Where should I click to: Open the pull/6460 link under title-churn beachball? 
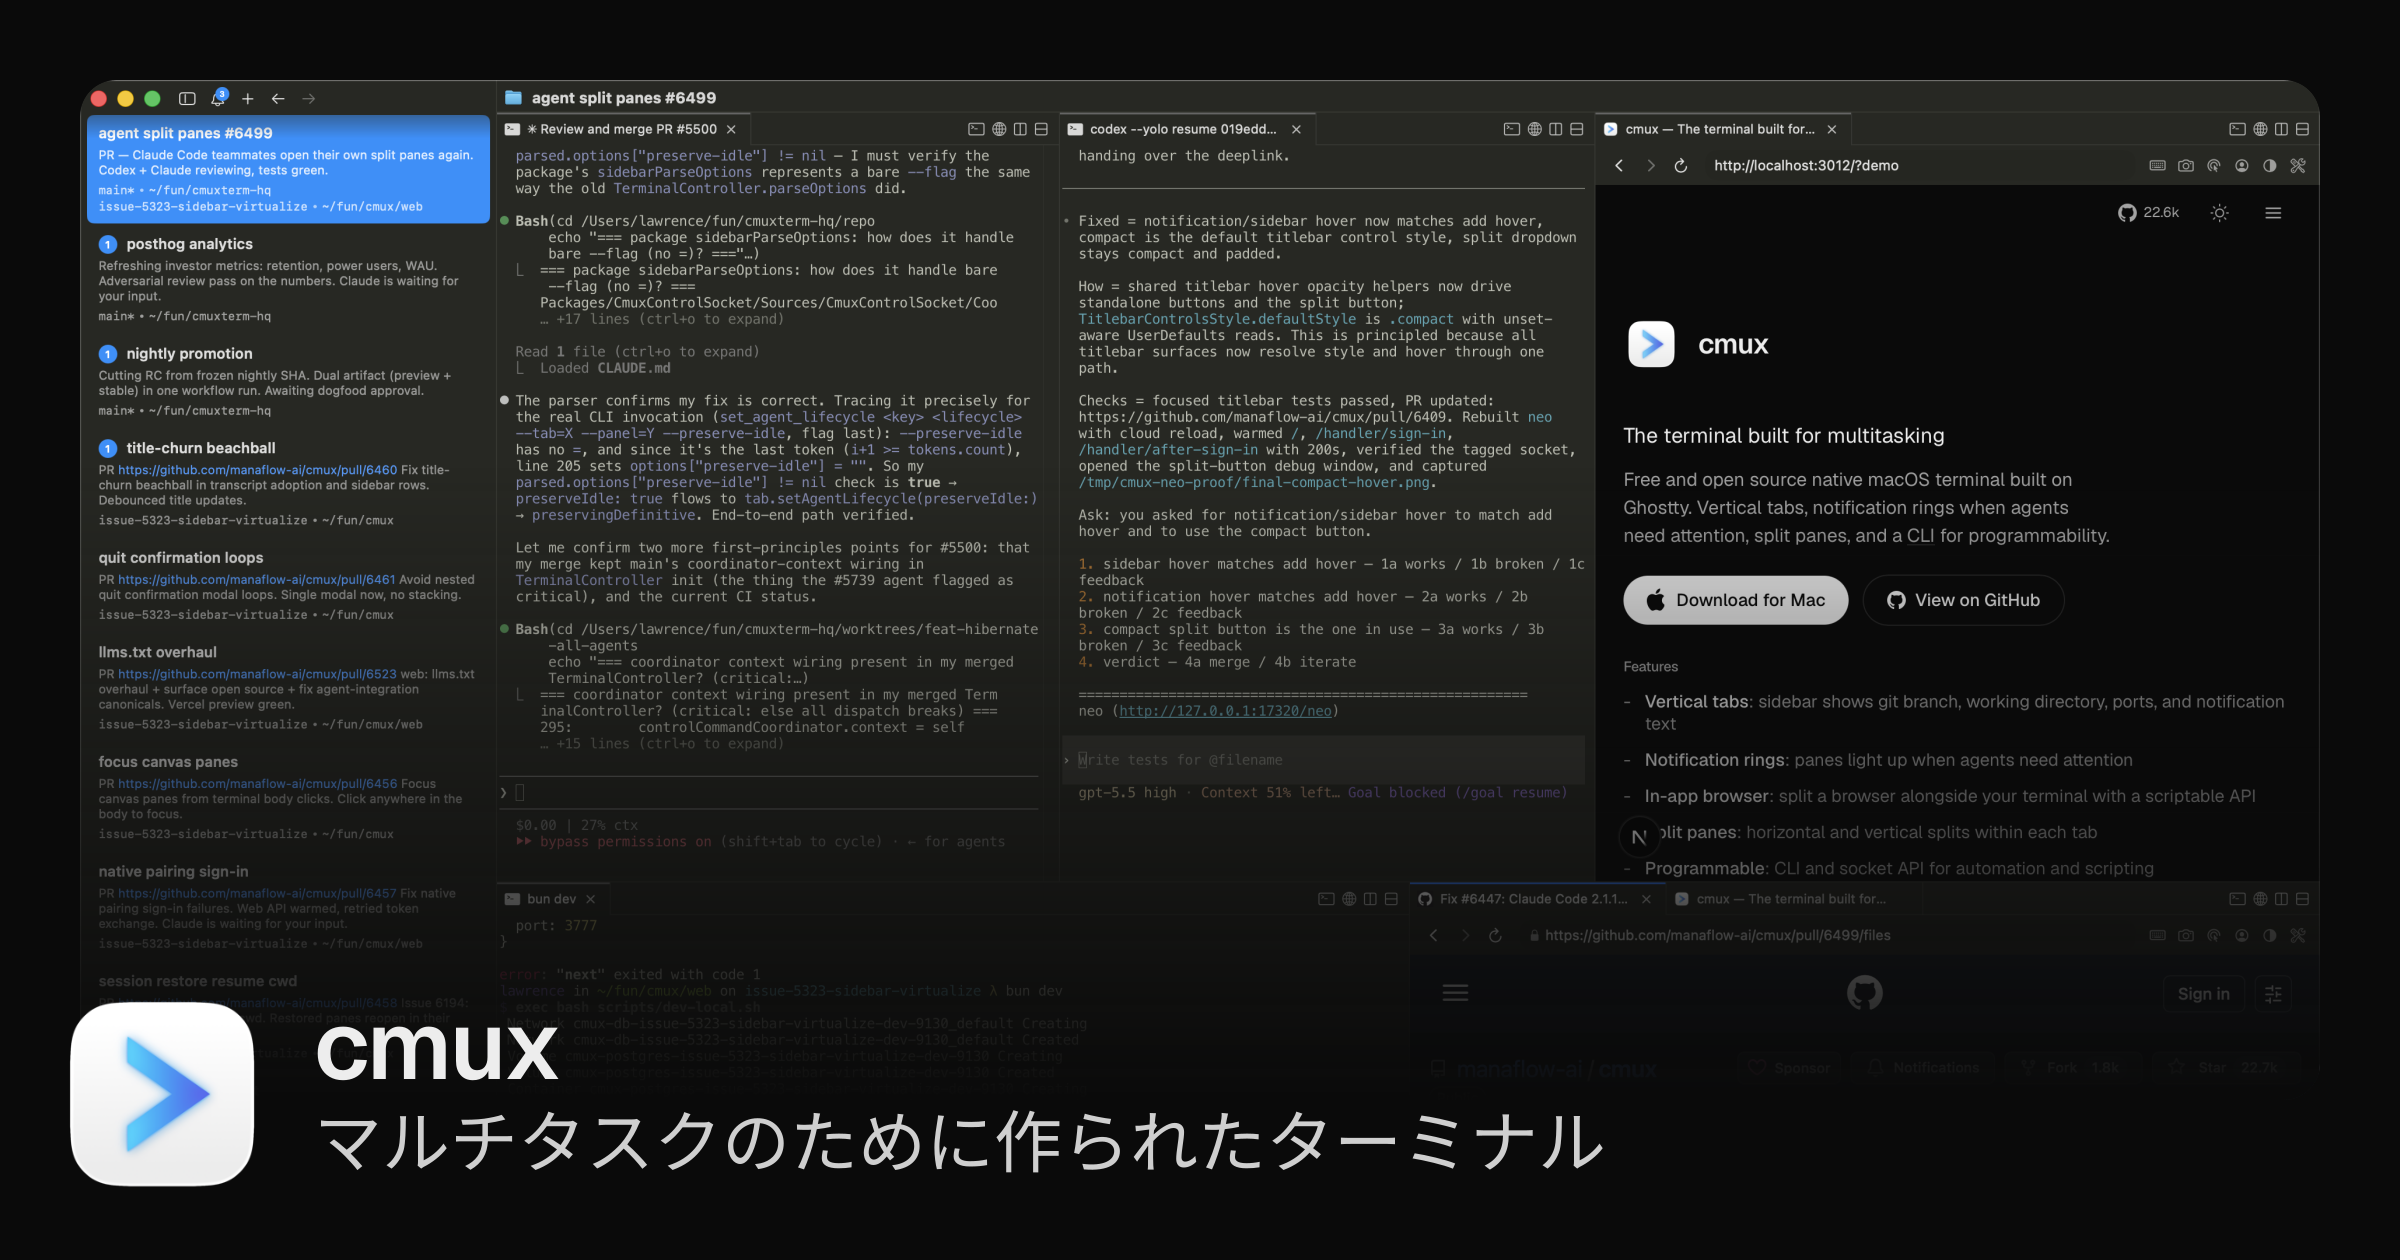(257, 470)
